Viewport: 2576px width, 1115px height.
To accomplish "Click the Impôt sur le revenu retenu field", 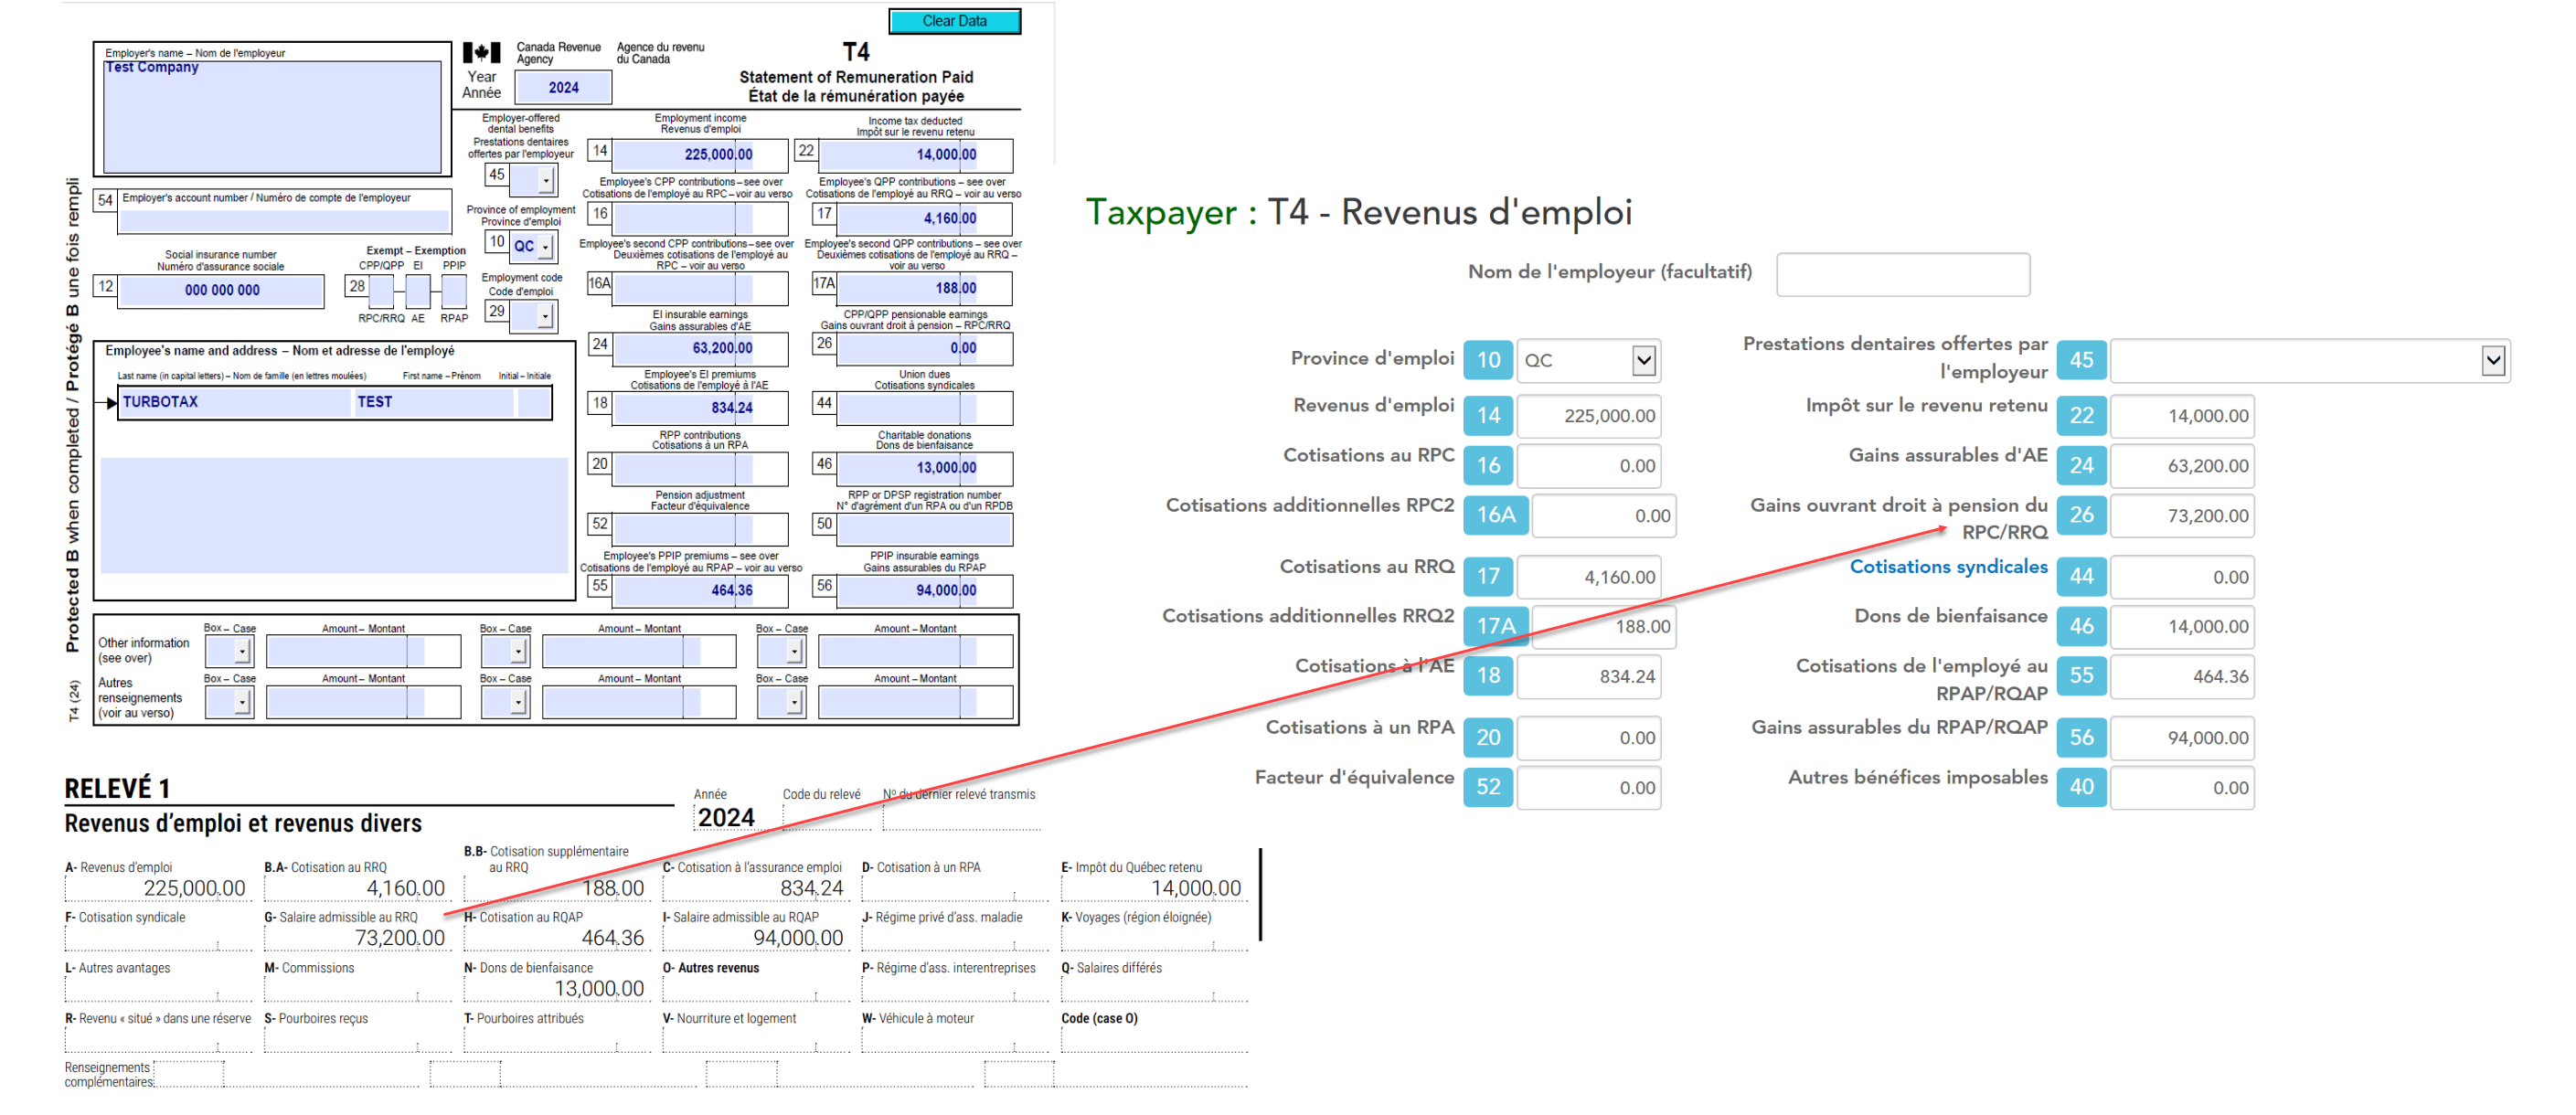I will click(2182, 416).
